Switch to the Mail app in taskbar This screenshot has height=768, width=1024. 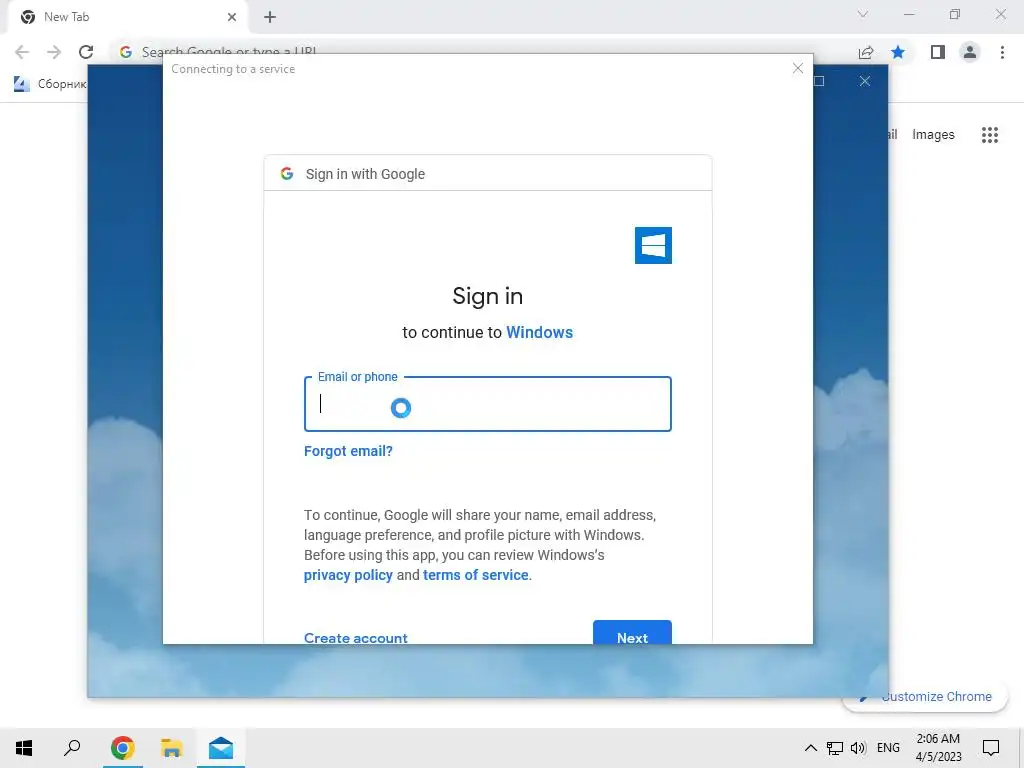[221, 748]
